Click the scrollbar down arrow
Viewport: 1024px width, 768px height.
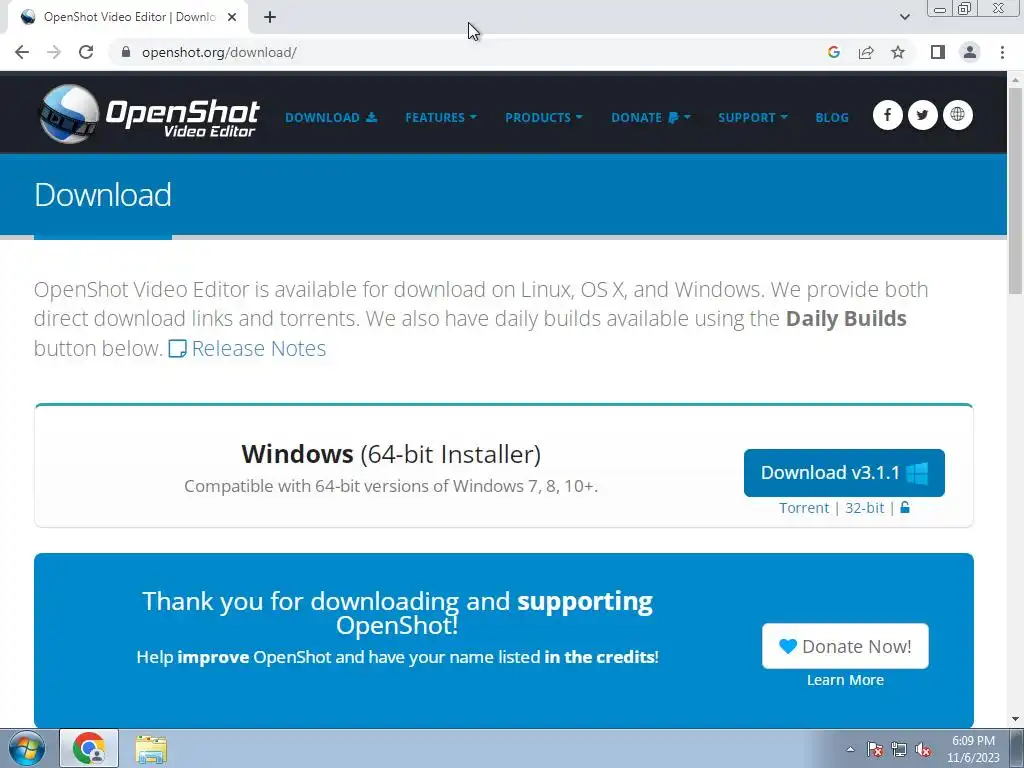pos(1015,719)
